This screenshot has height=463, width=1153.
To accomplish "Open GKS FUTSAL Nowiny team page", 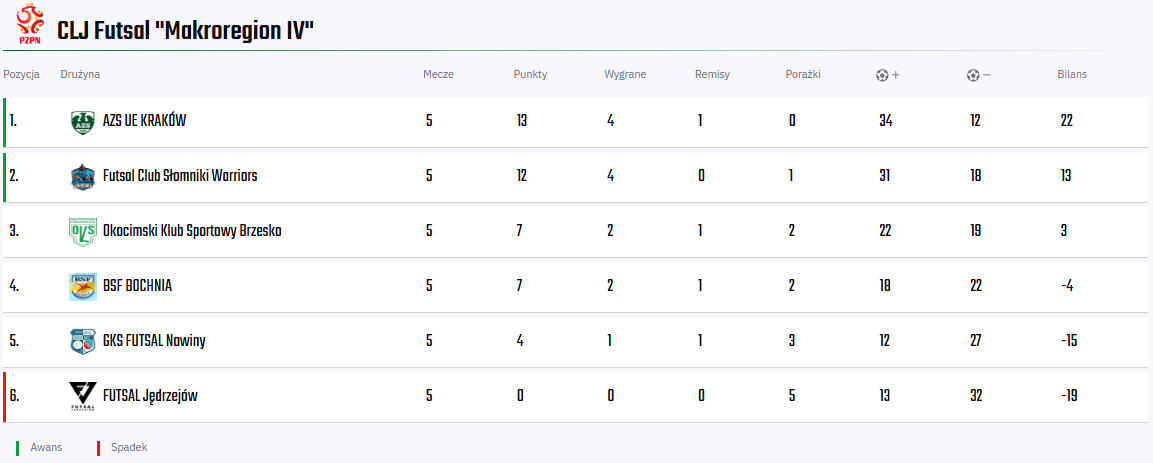I will (154, 341).
